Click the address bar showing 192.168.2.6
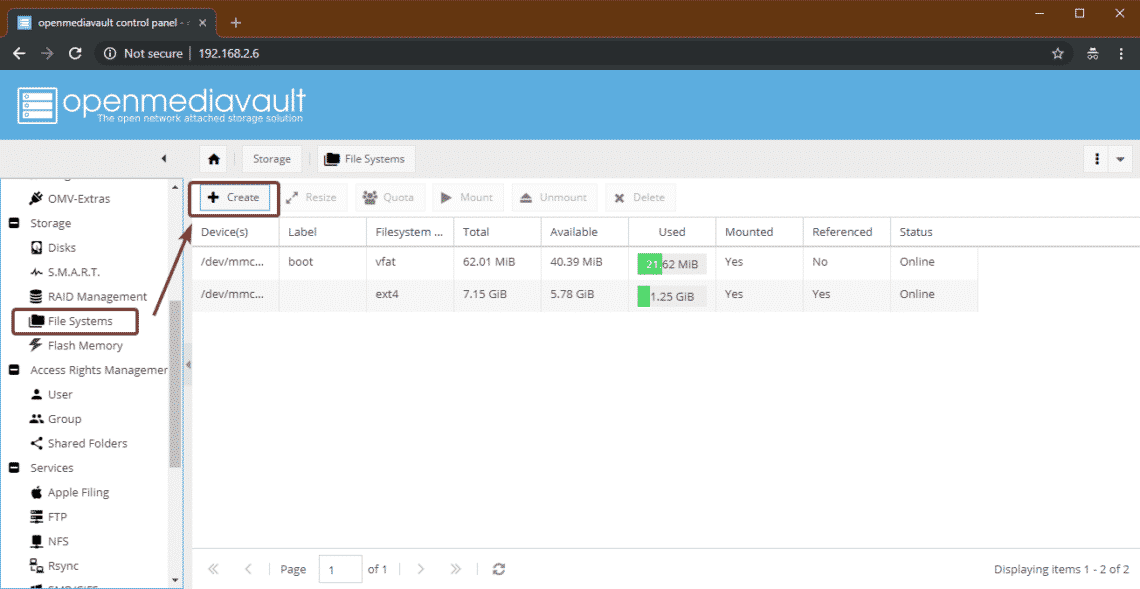1140x589 pixels. point(229,53)
